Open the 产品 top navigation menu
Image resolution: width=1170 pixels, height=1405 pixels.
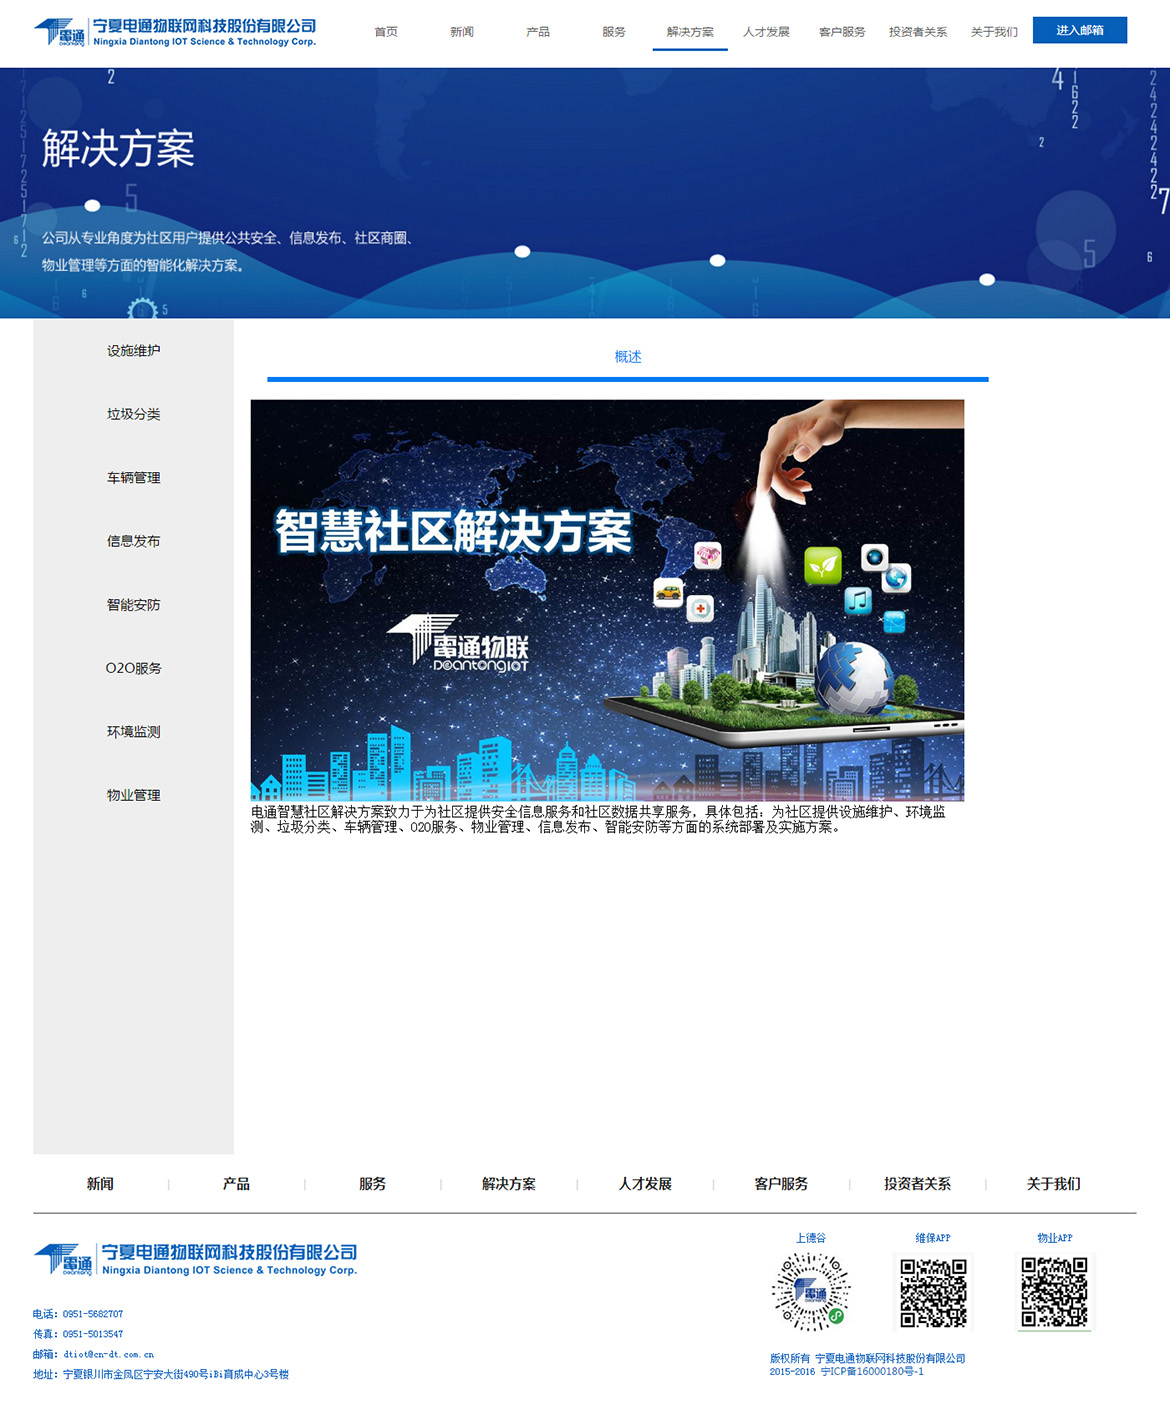(538, 32)
